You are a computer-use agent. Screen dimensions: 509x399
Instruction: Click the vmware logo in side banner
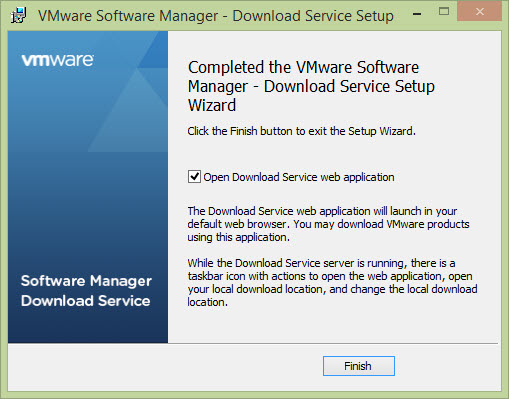tap(57, 60)
